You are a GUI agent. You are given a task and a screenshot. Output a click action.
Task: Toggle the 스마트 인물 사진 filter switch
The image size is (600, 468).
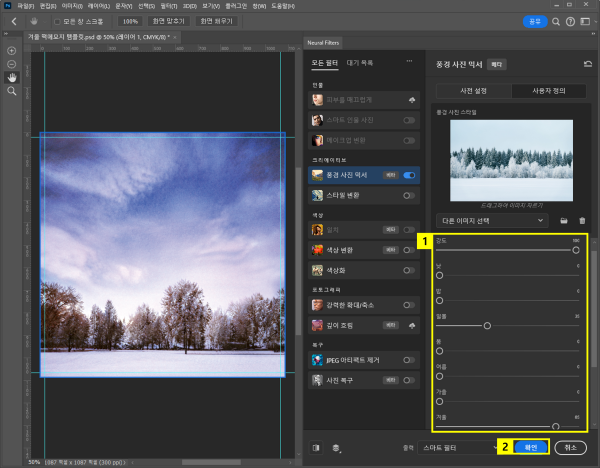409,120
